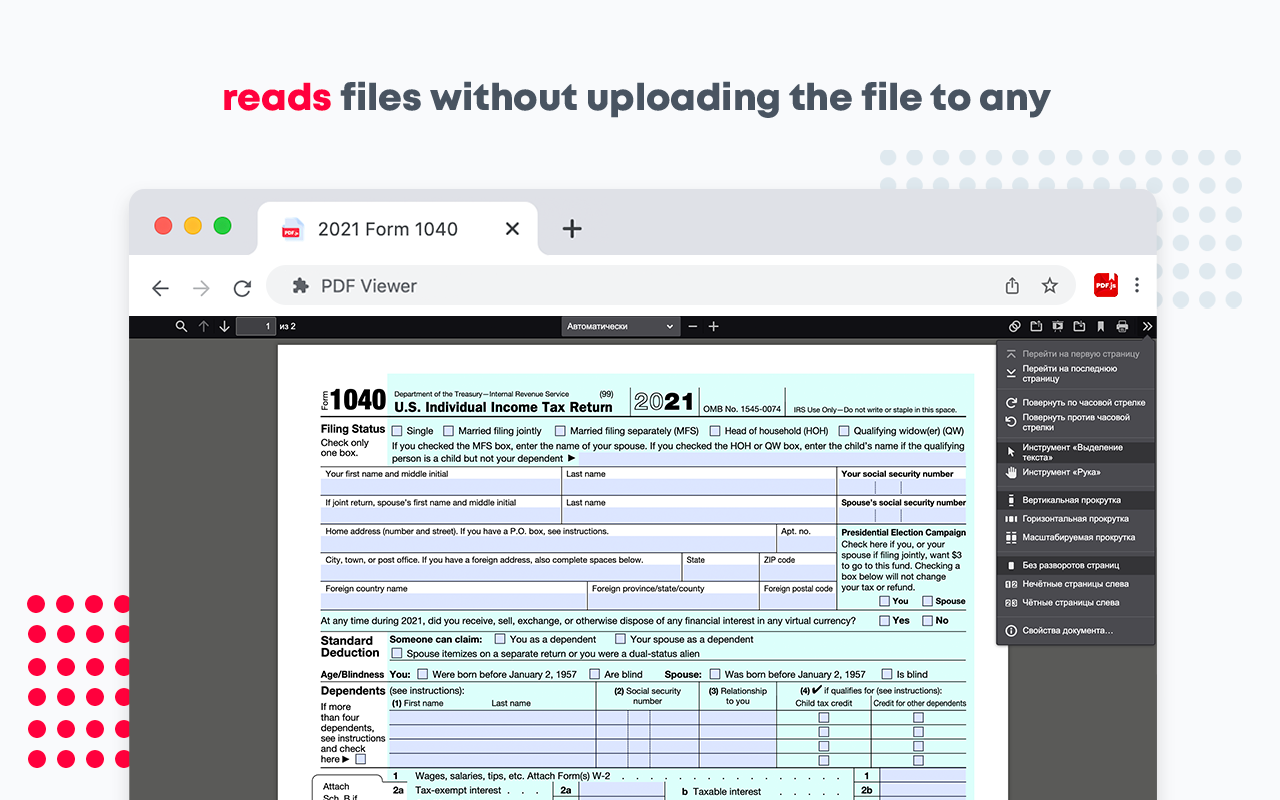1280x800 pixels.
Task: Go to the next page with the down arrow
Action: pyautogui.click(x=224, y=326)
